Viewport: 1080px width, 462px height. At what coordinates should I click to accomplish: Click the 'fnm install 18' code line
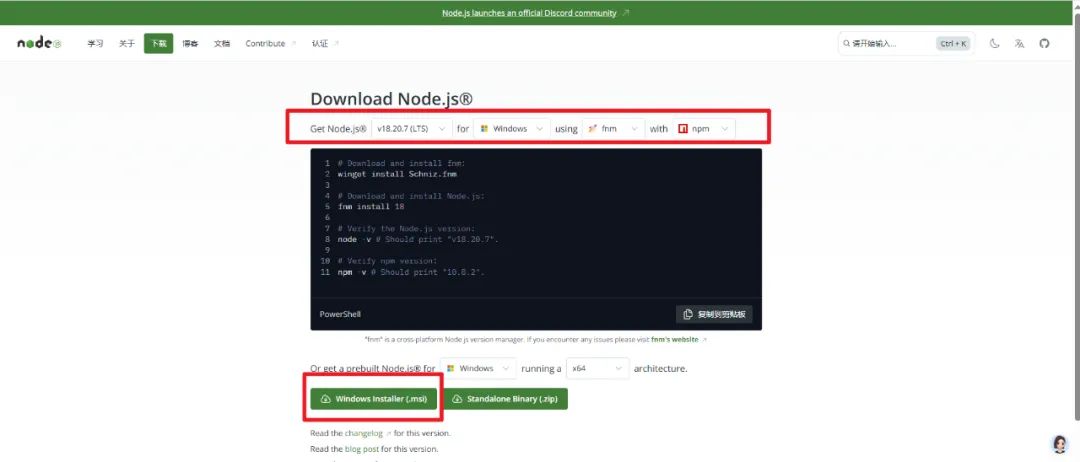[371, 207]
